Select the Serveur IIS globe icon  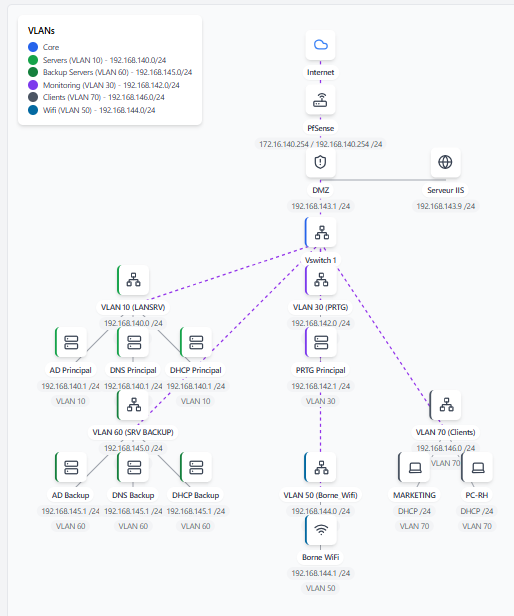tap(445, 162)
